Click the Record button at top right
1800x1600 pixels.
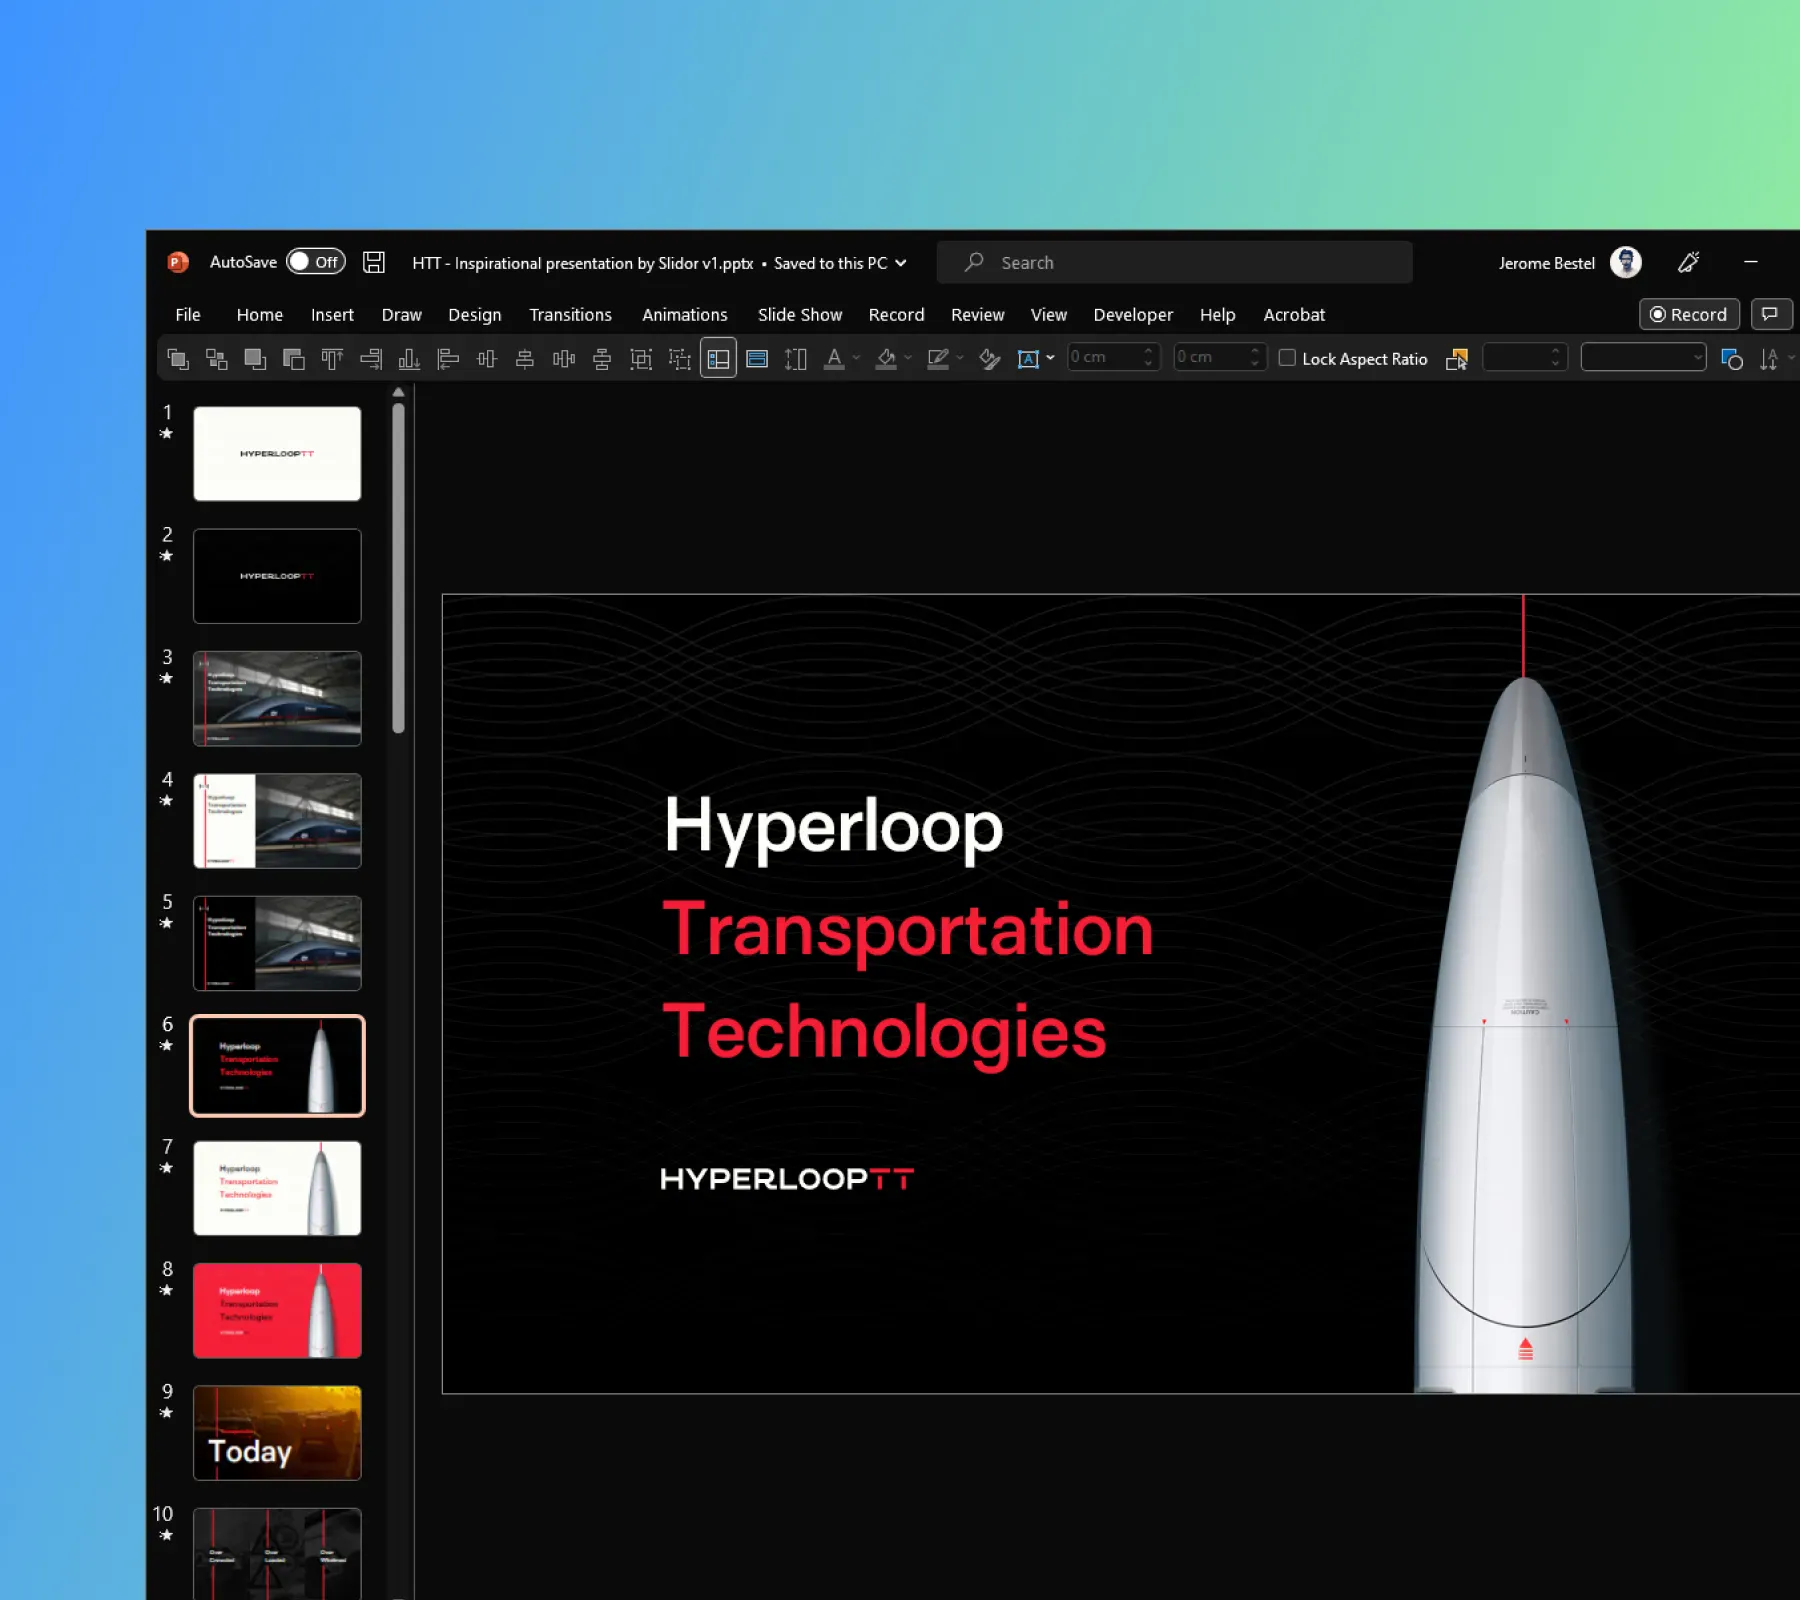(1689, 314)
